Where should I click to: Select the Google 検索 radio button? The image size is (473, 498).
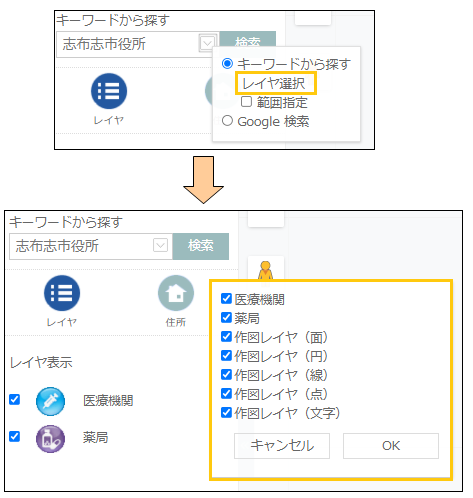[x=227, y=120]
